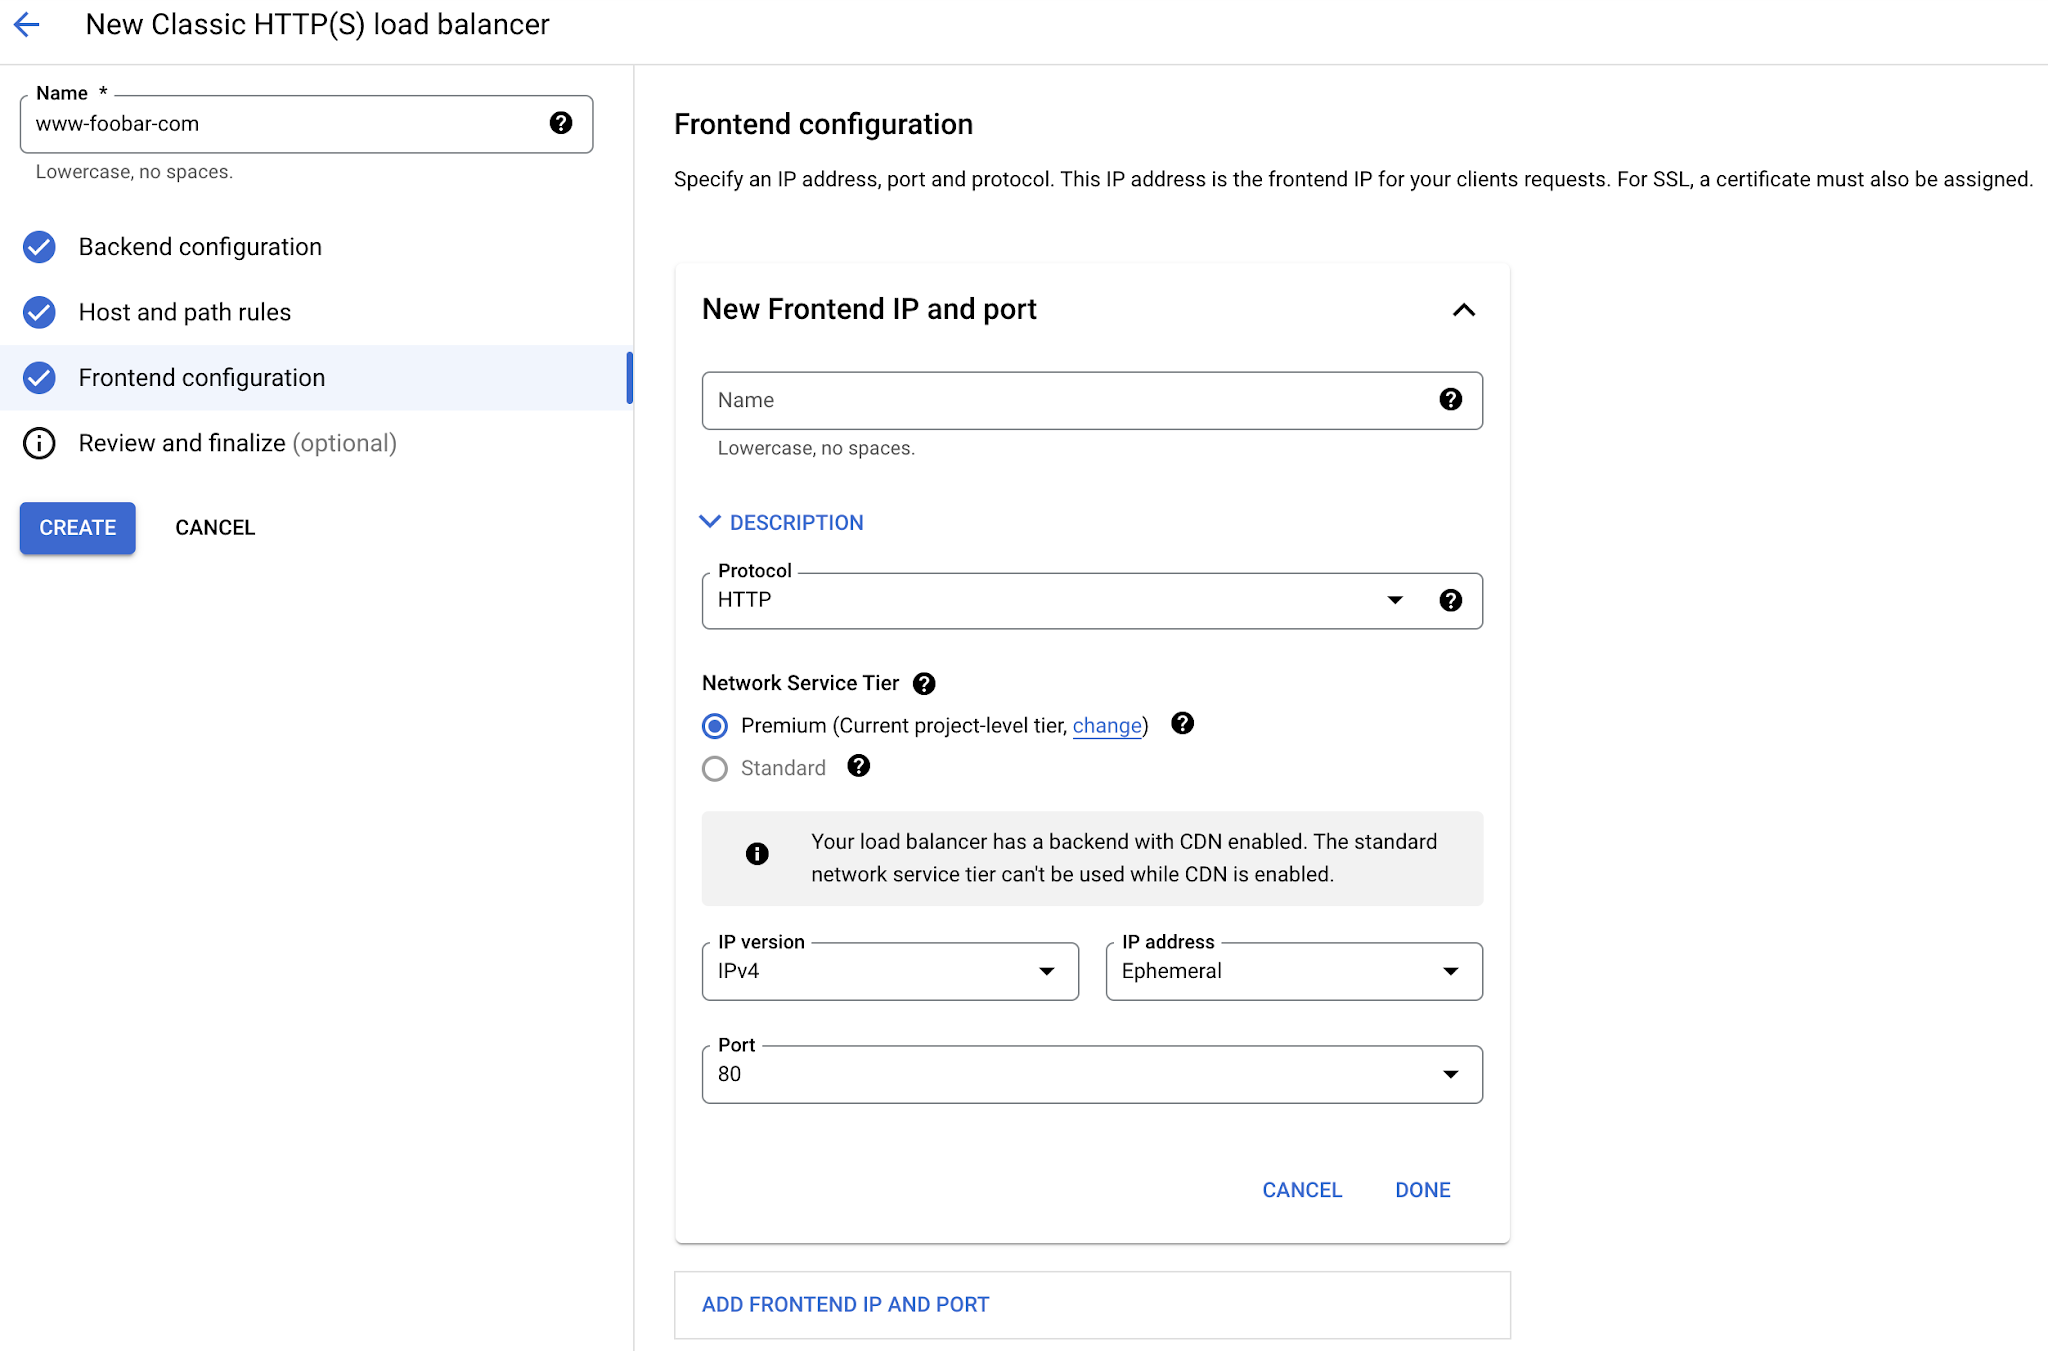Open the Port dropdown
The image size is (2048, 1351).
click(1092, 1075)
